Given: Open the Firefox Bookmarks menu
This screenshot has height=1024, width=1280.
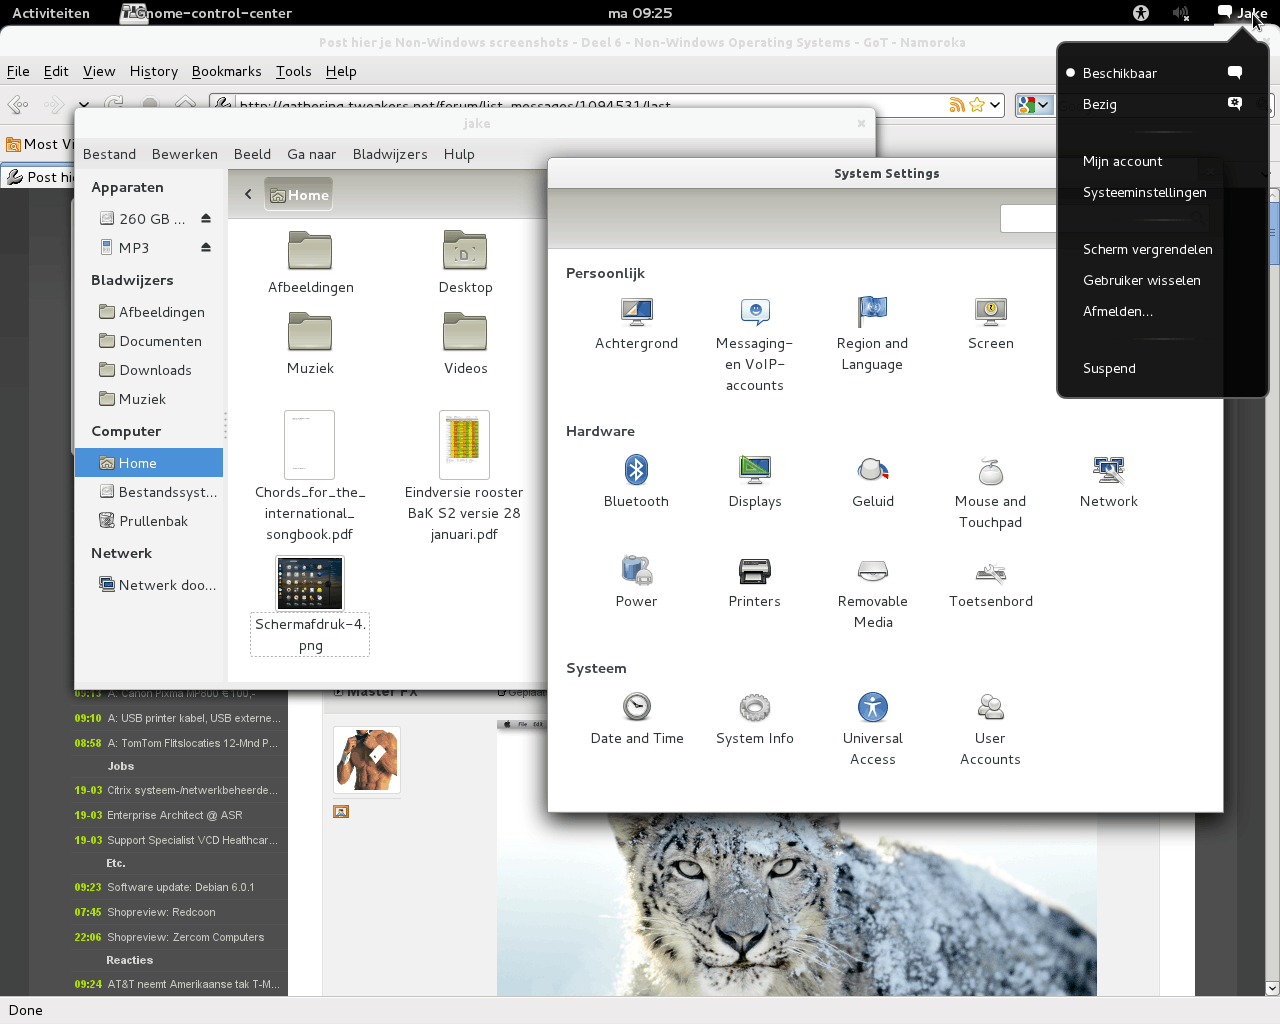Looking at the screenshot, I should pos(227,71).
